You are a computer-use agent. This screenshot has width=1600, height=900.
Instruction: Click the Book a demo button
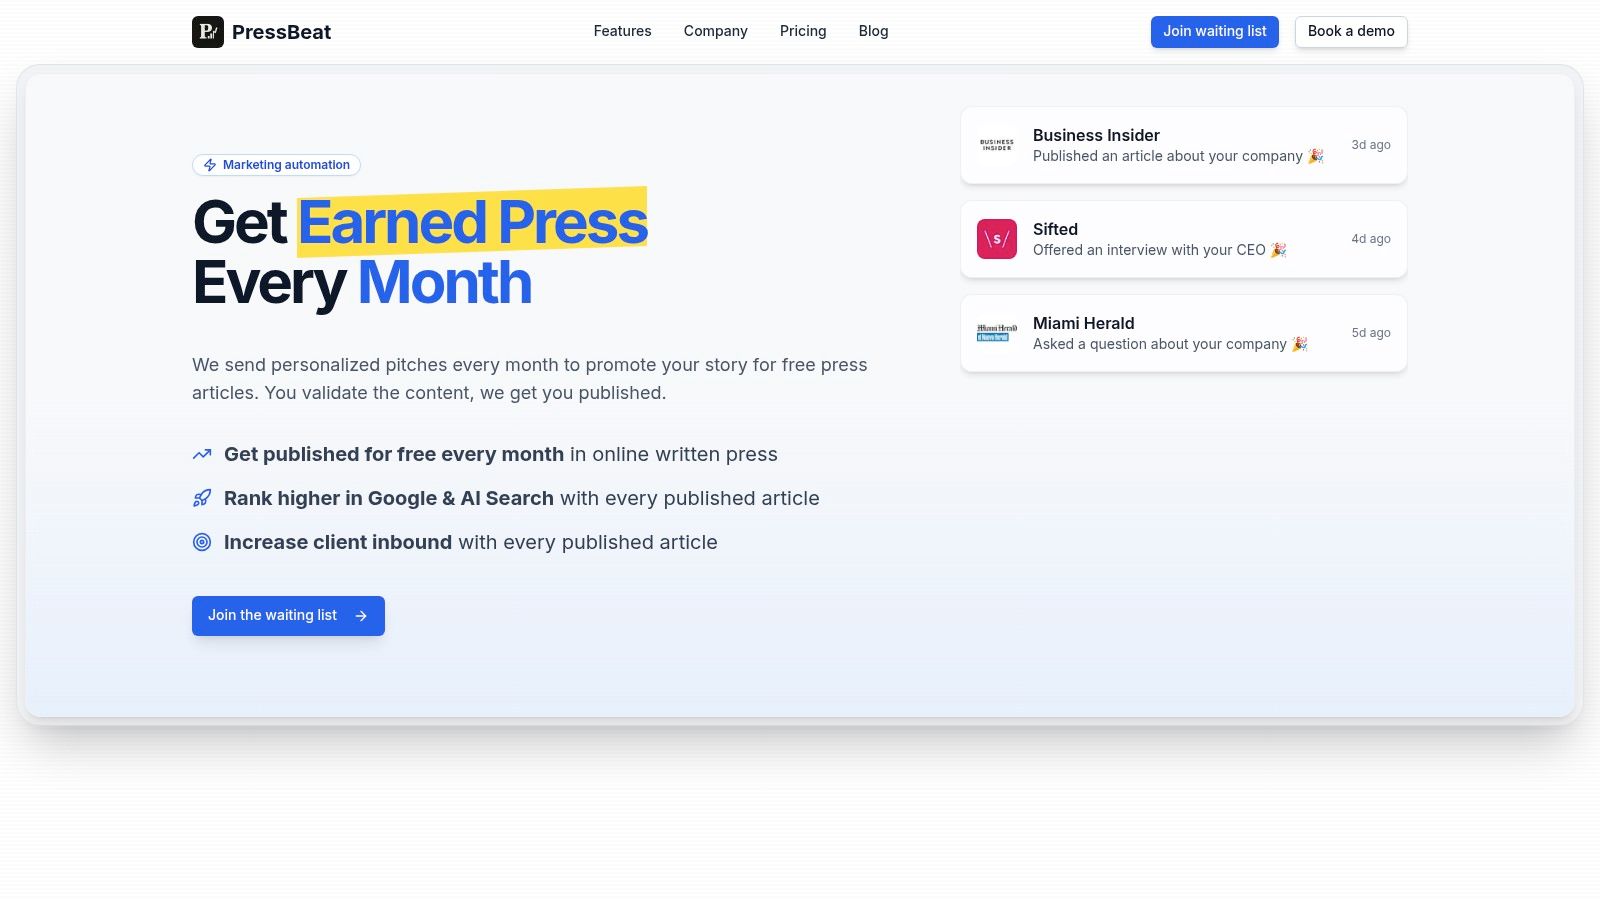point(1350,31)
